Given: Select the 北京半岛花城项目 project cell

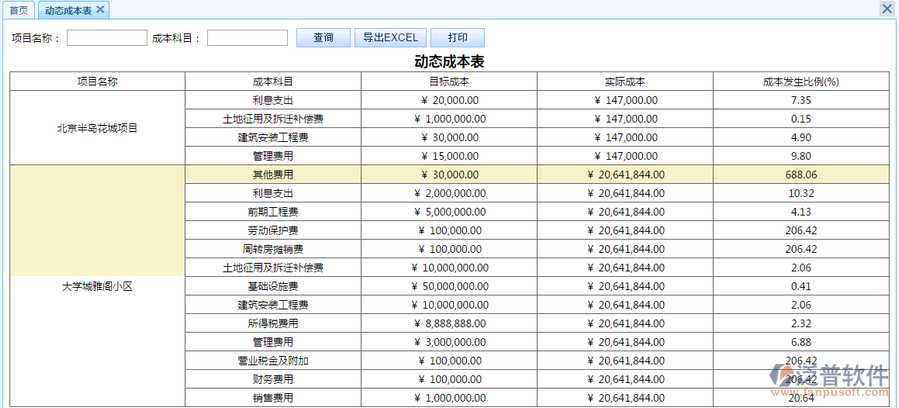Looking at the screenshot, I should (97, 128).
